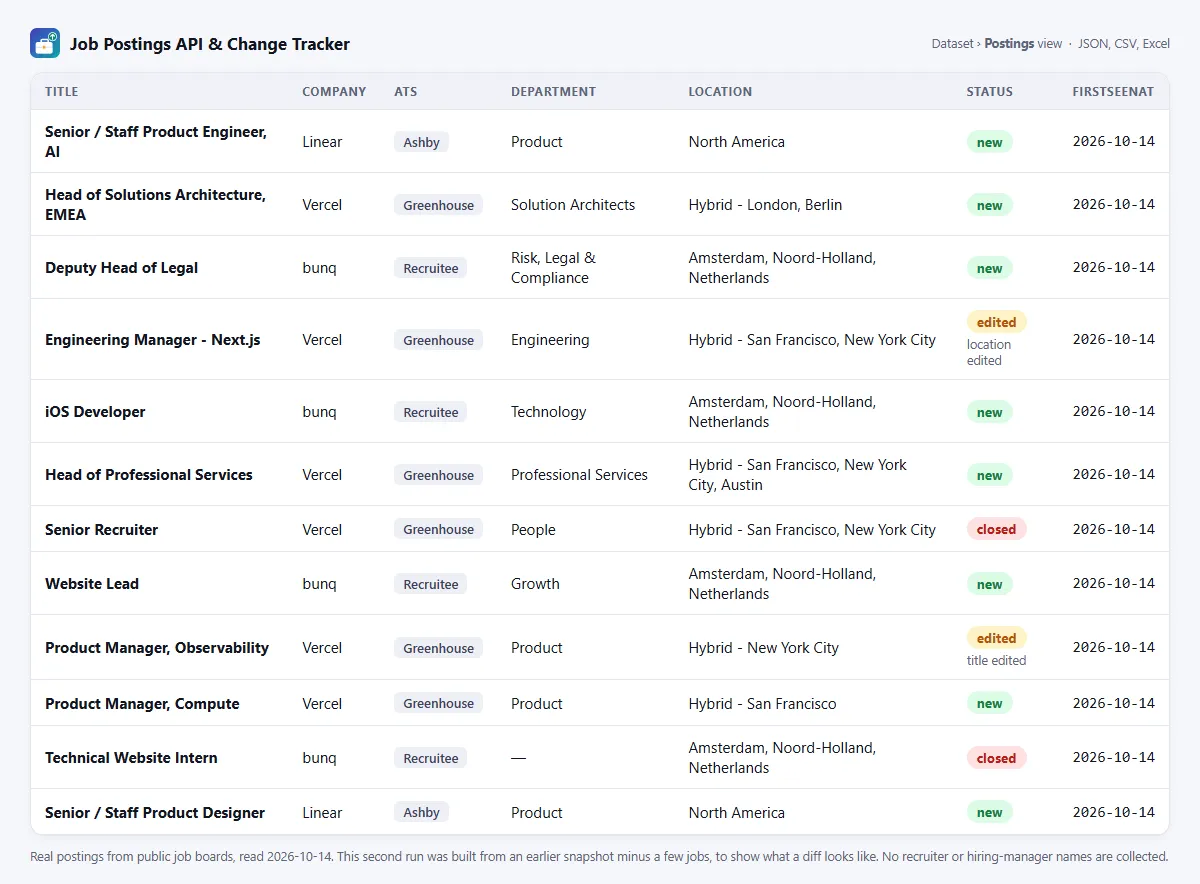Click 'edited' status badge for Engineering Manager row
Screen dimensions: 1200x884
click(x=996, y=322)
